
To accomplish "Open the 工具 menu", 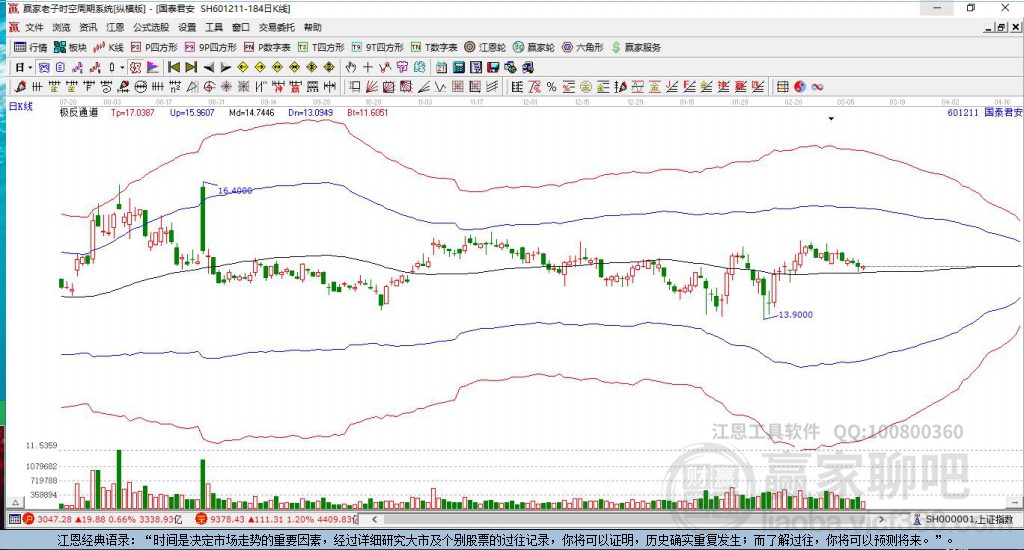I will (214, 27).
